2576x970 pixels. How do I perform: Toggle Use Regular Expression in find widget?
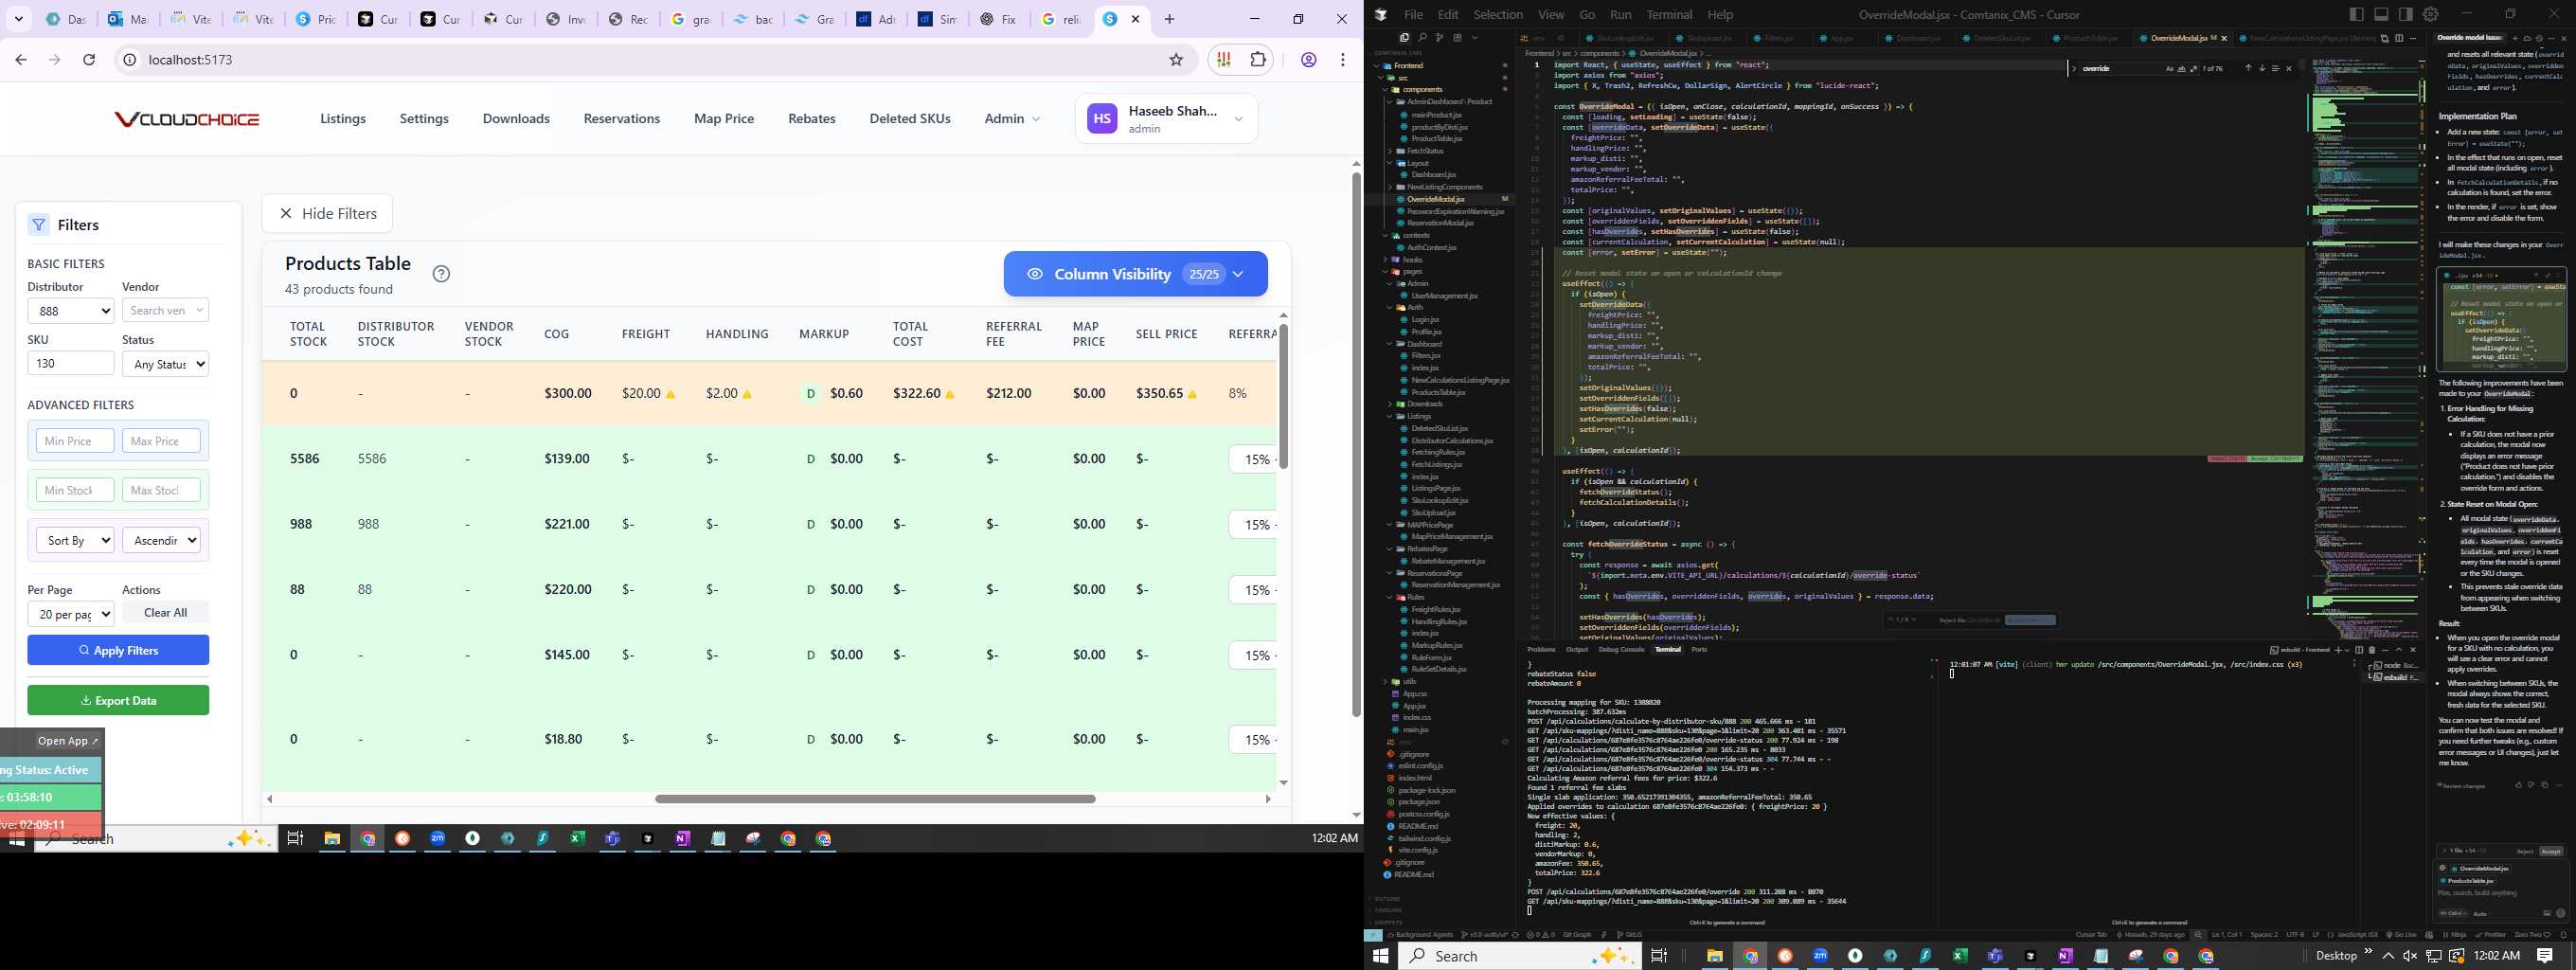[x=2194, y=69]
